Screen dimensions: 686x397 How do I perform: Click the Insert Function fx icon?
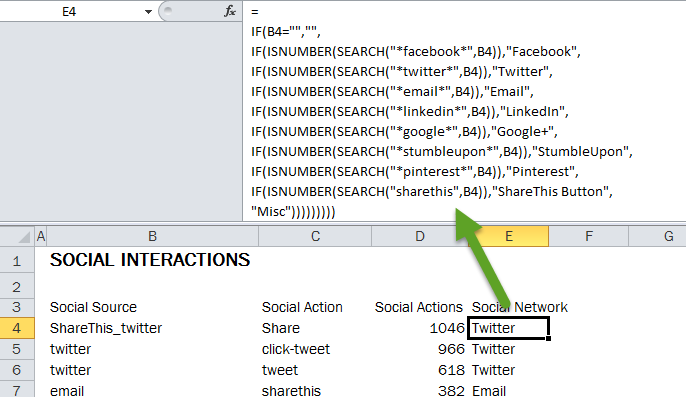tap(230, 11)
